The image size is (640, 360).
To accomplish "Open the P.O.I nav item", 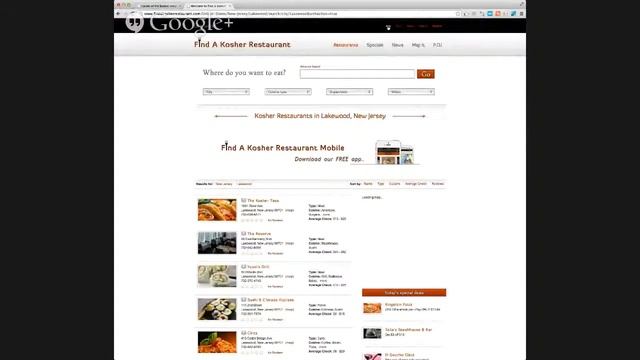I will [437, 45].
